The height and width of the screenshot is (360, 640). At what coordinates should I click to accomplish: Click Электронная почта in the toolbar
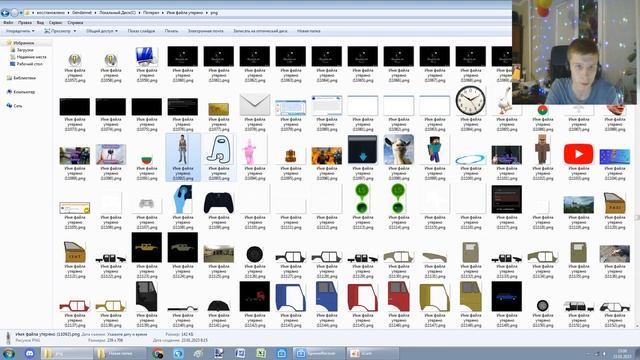tap(206, 31)
